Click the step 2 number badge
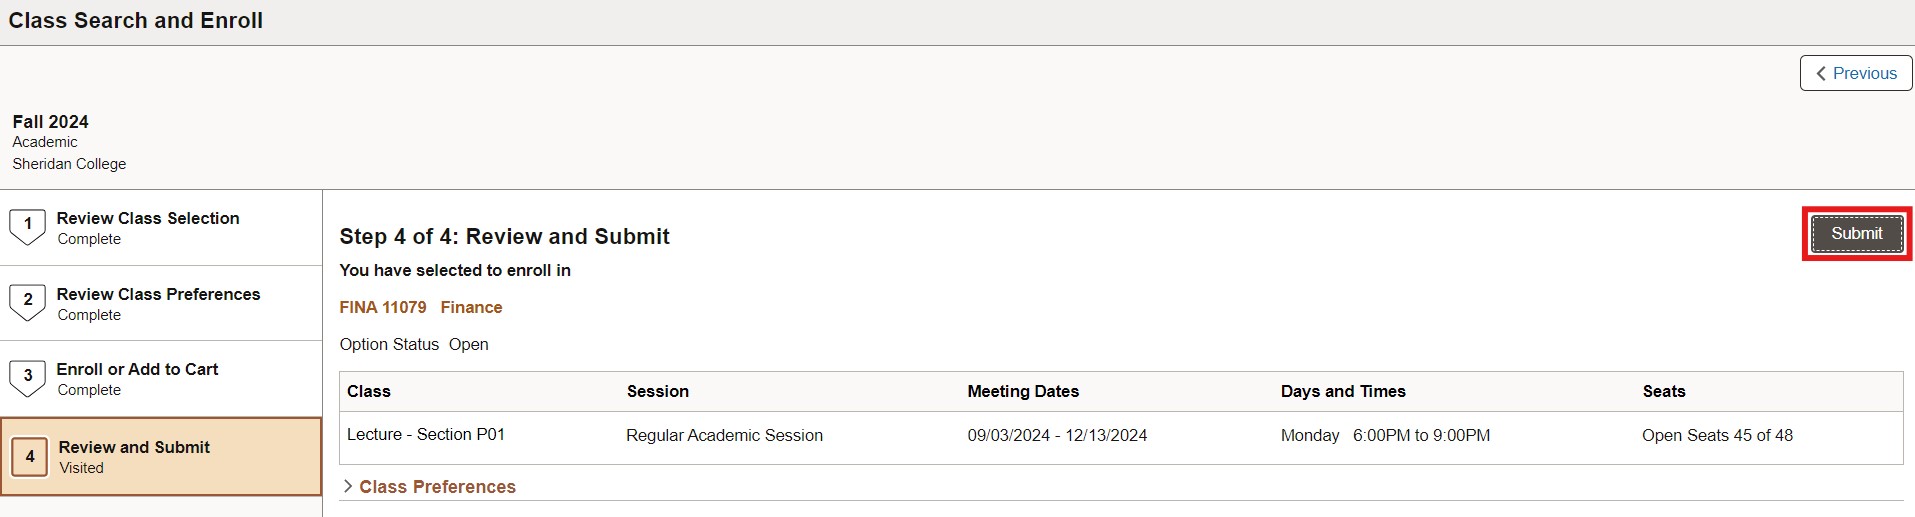This screenshot has height=517, width=1915. (x=28, y=301)
